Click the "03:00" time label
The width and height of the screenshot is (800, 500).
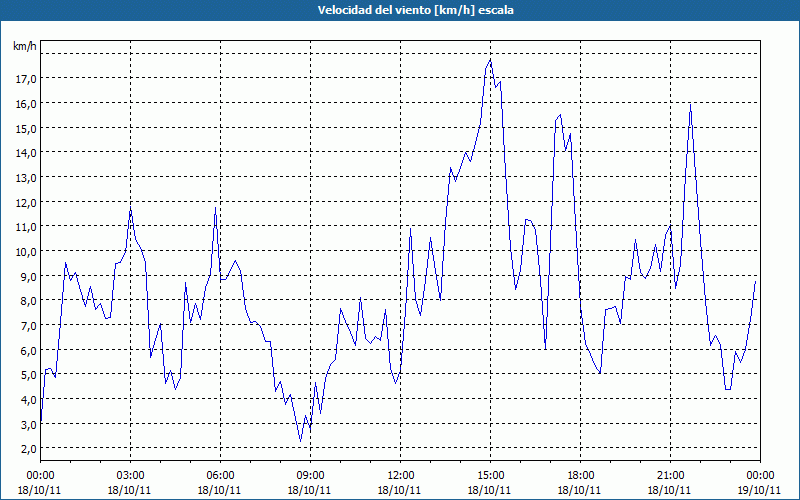click(x=130, y=476)
